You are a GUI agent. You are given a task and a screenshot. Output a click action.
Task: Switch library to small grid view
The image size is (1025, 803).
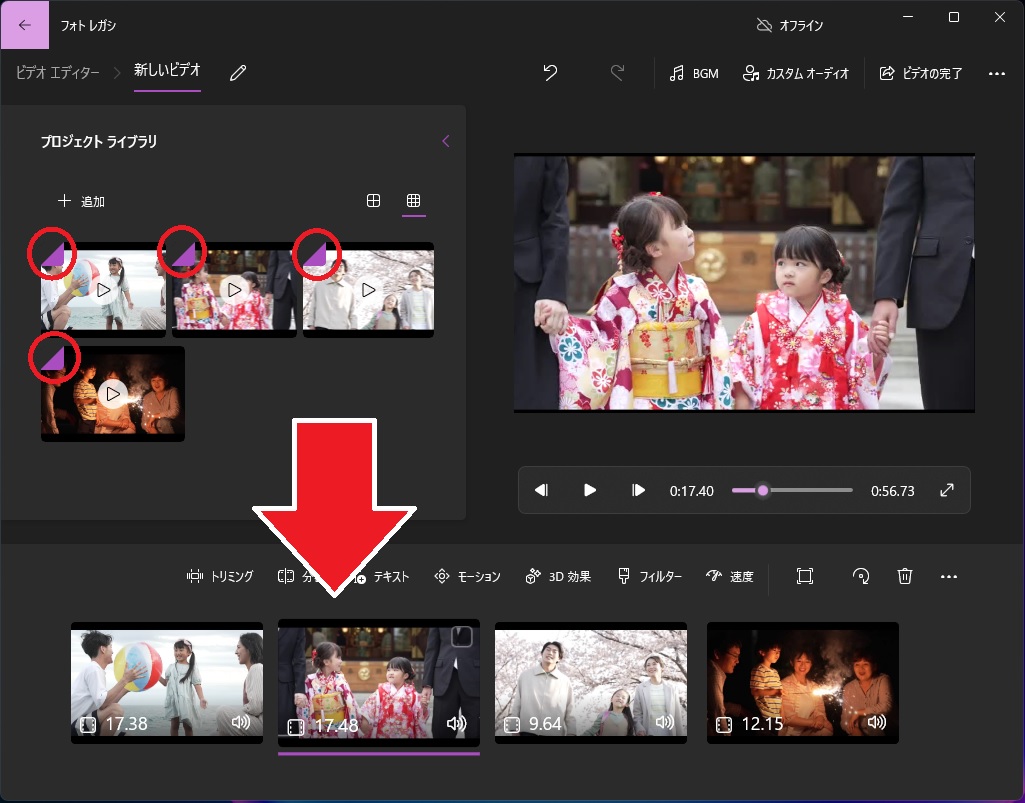413,201
